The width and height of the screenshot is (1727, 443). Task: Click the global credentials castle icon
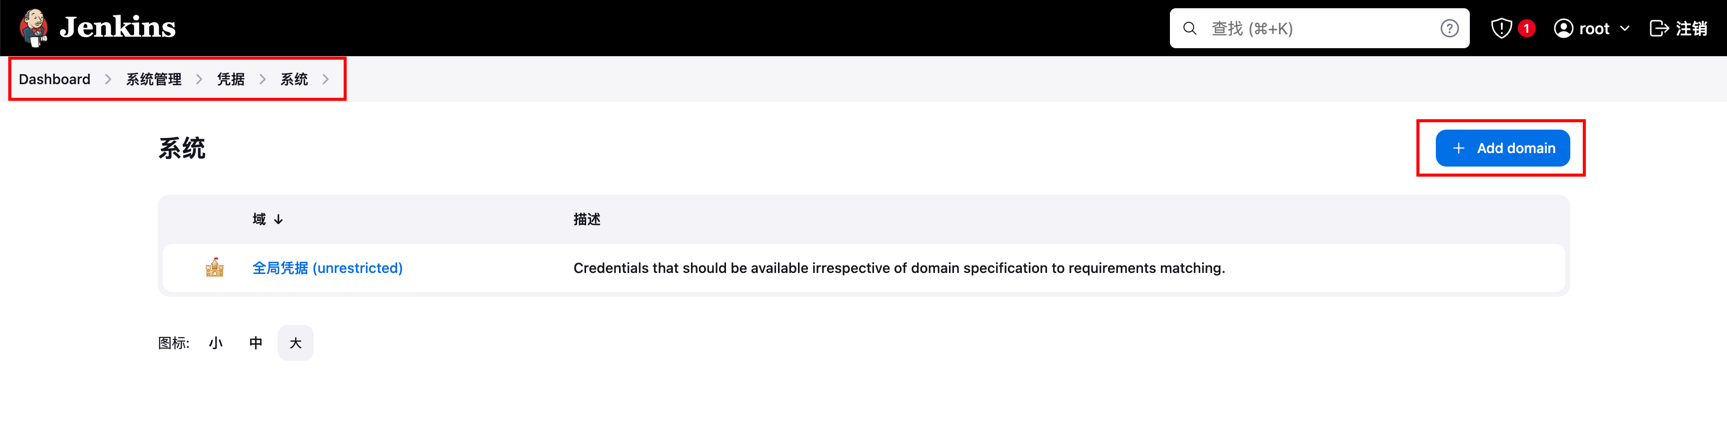(x=215, y=268)
